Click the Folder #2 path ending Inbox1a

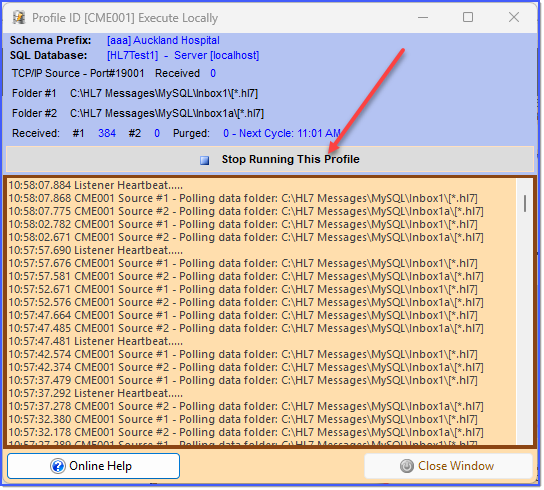[x=167, y=113]
